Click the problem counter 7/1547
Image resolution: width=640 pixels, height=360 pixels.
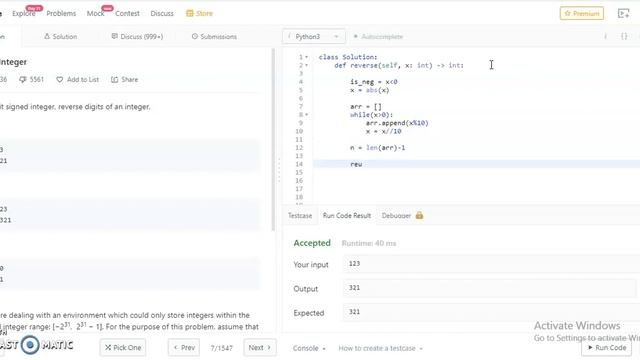(x=222, y=348)
